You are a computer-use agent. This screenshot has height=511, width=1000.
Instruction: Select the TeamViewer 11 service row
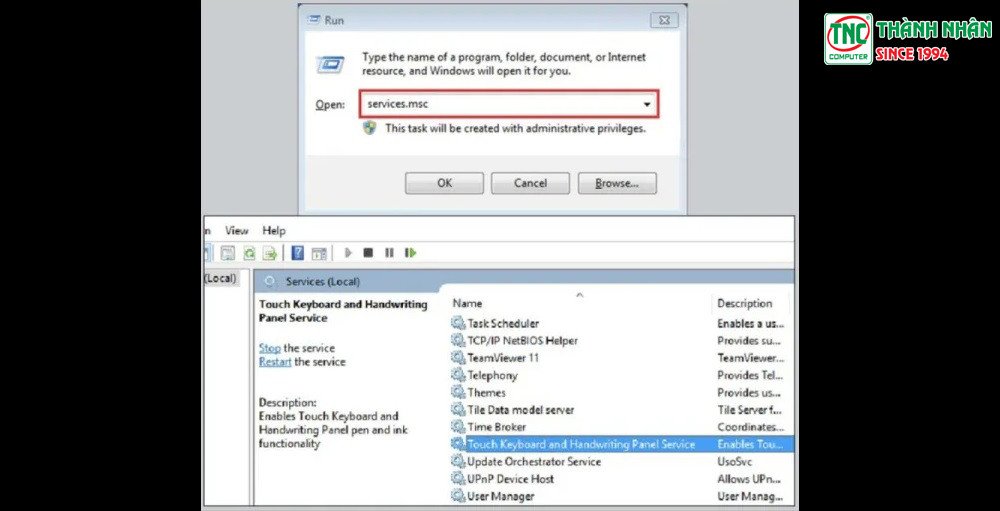(502, 358)
